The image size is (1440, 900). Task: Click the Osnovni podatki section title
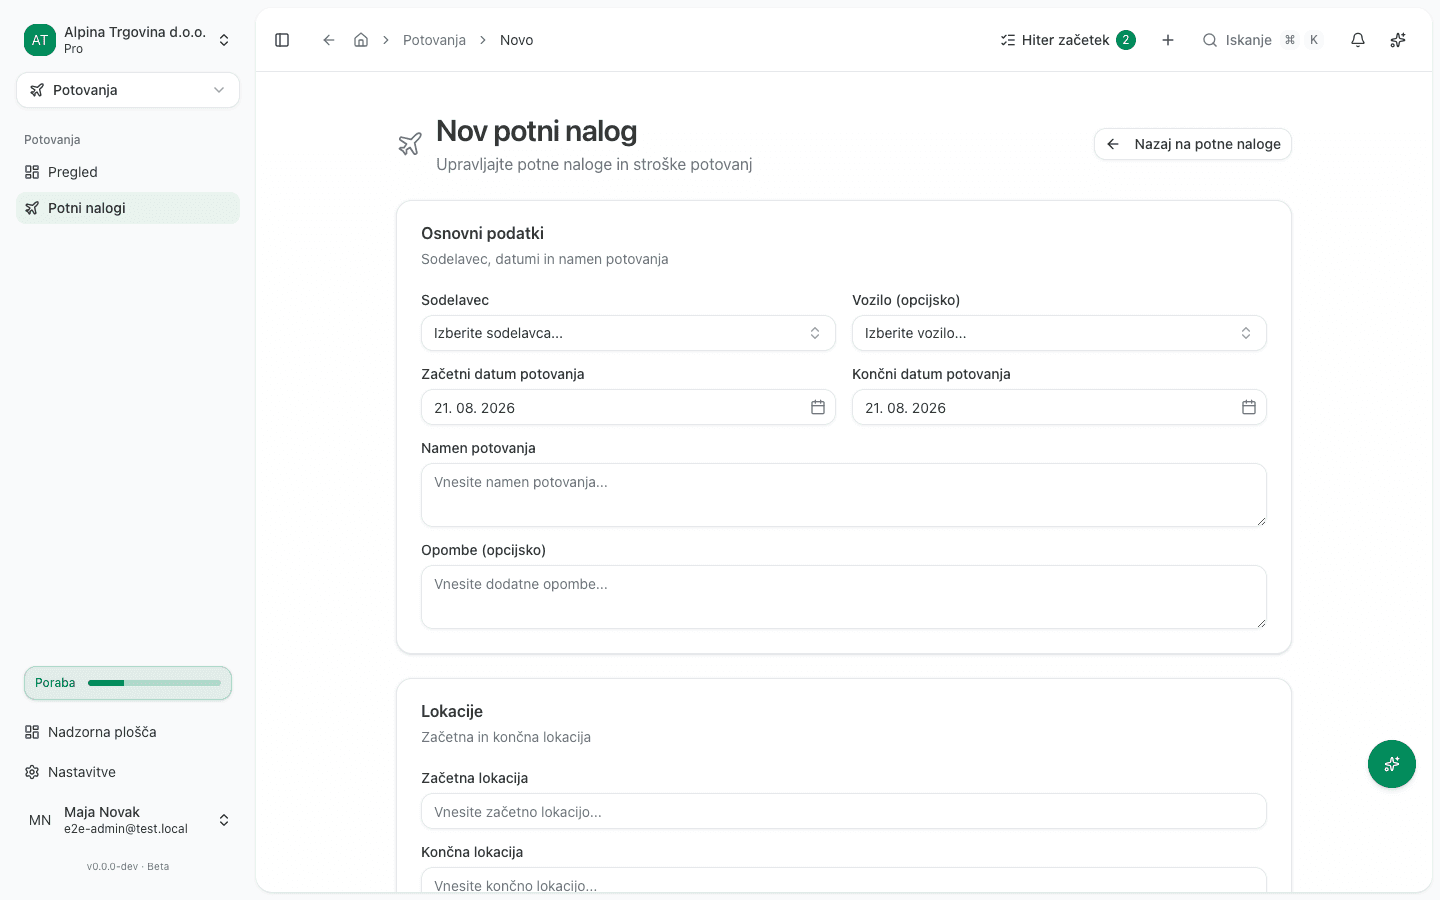pyautogui.click(x=482, y=233)
